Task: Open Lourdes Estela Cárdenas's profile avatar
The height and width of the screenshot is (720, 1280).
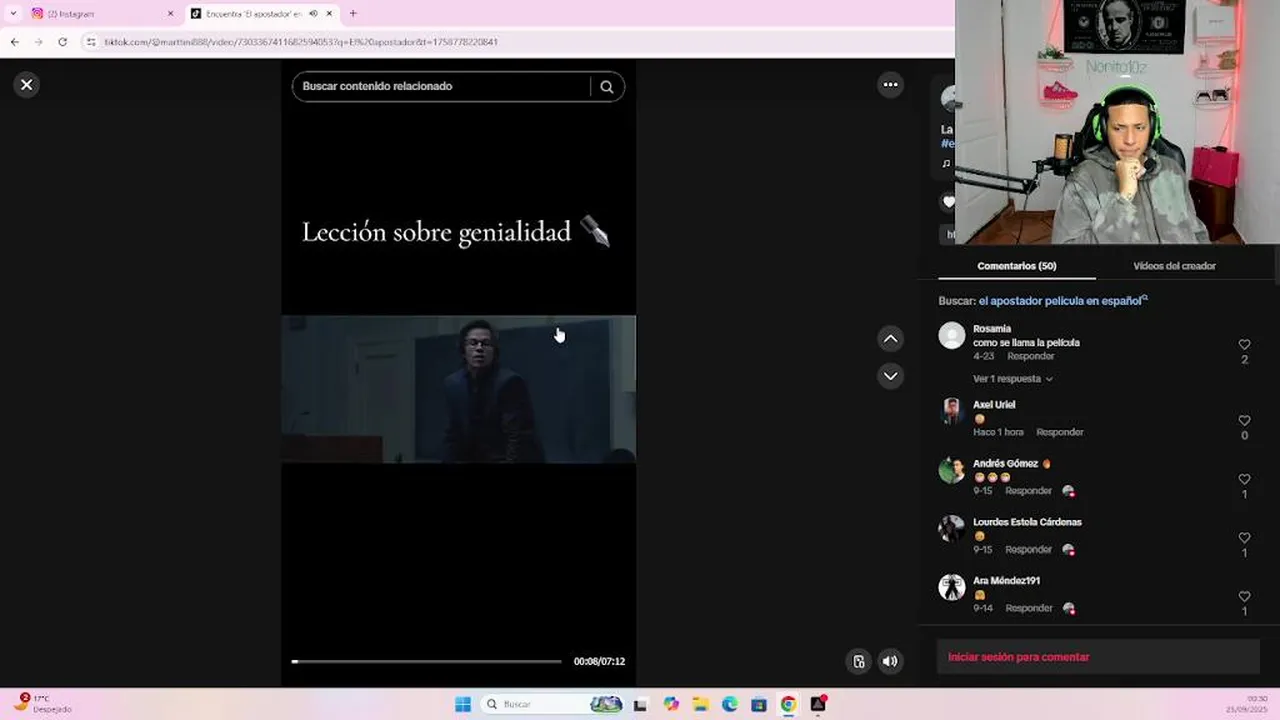Action: (952, 529)
